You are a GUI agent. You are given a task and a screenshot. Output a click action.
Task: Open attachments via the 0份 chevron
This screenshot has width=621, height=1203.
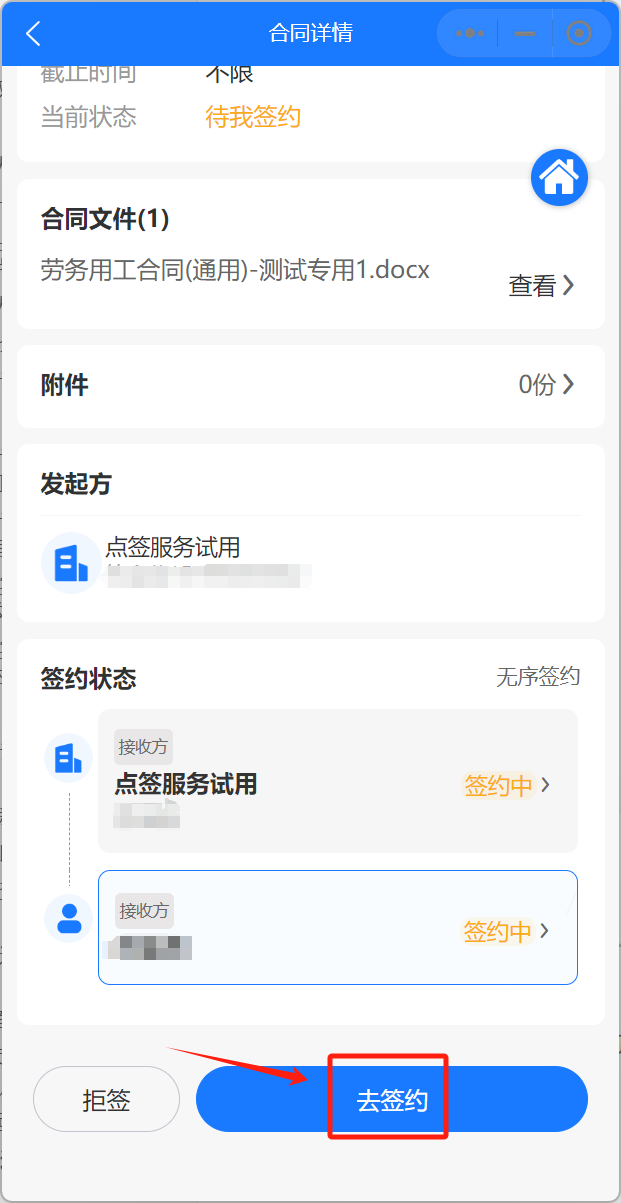(x=568, y=384)
